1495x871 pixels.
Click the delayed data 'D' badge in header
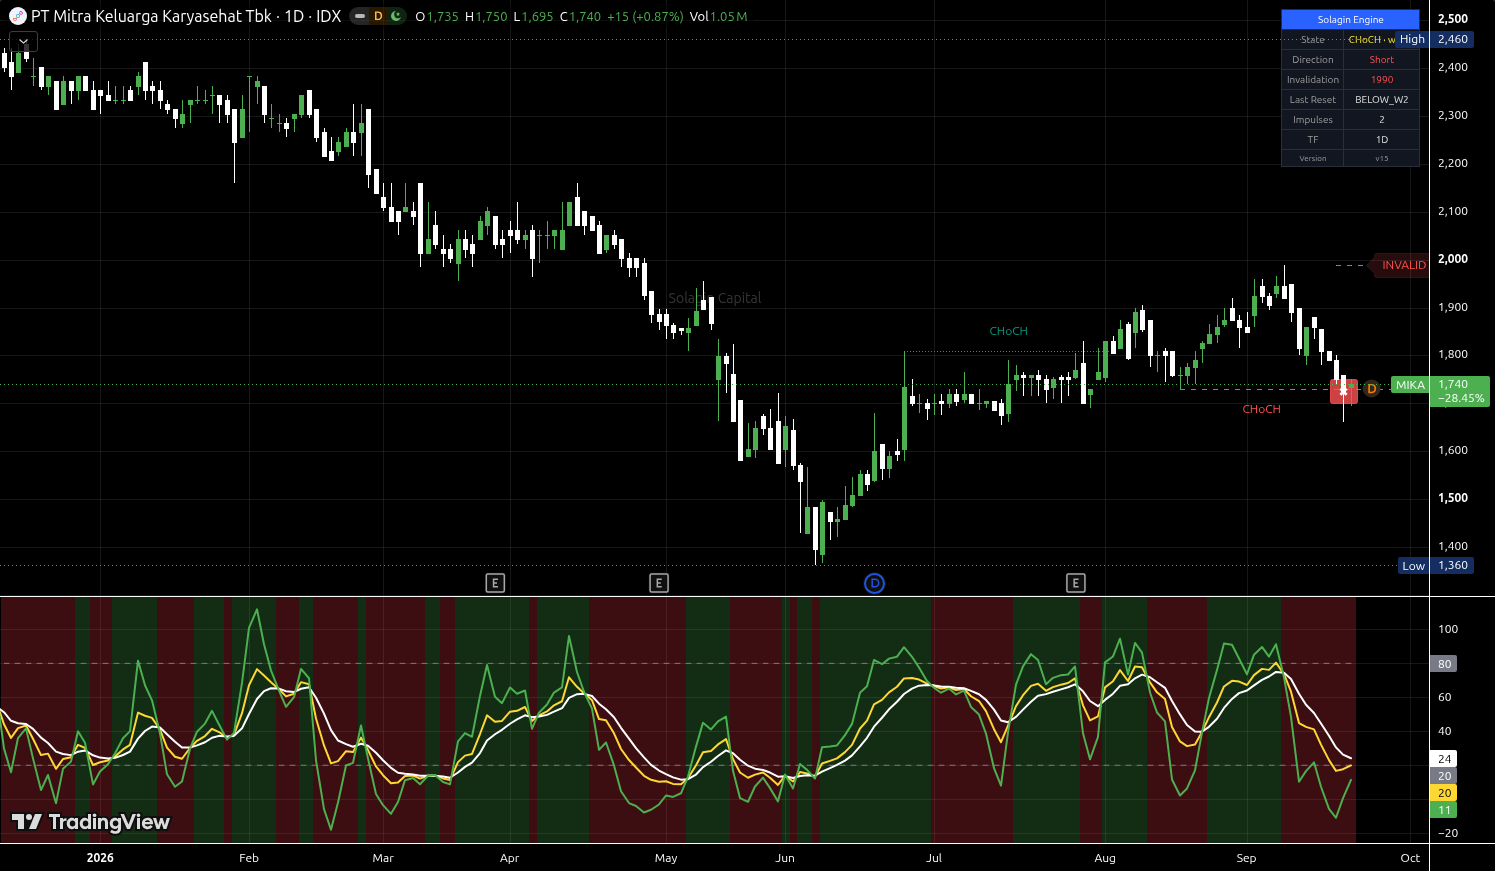tap(378, 16)
